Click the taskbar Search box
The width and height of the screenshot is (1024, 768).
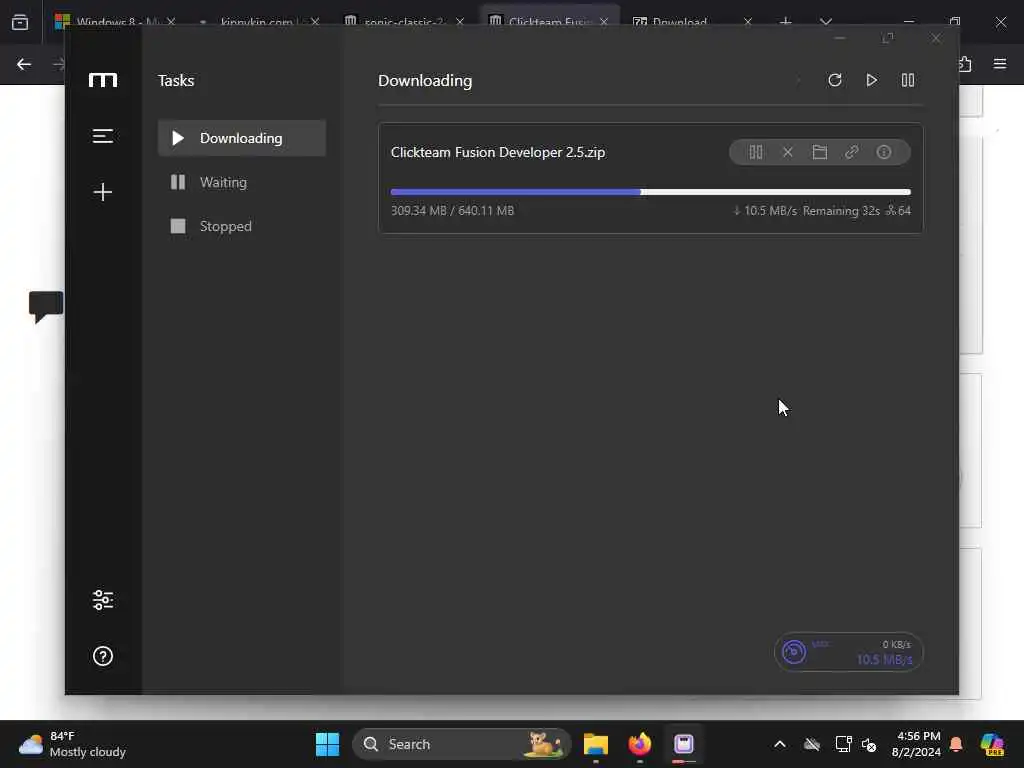click(462, 744)
